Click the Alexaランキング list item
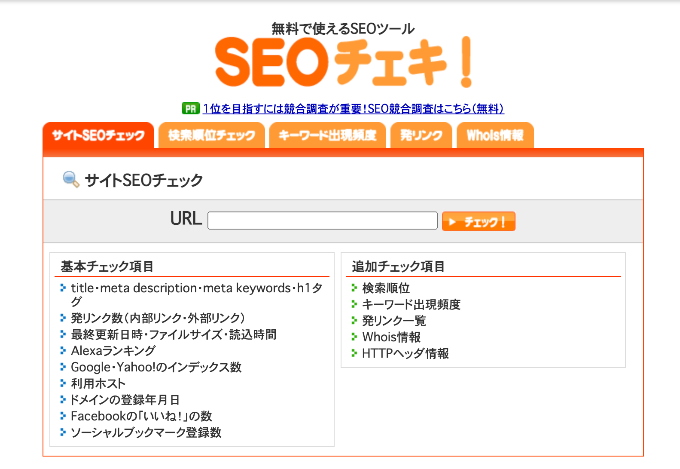Viewport: 680px width, 469px height. (x=113, y=351)
